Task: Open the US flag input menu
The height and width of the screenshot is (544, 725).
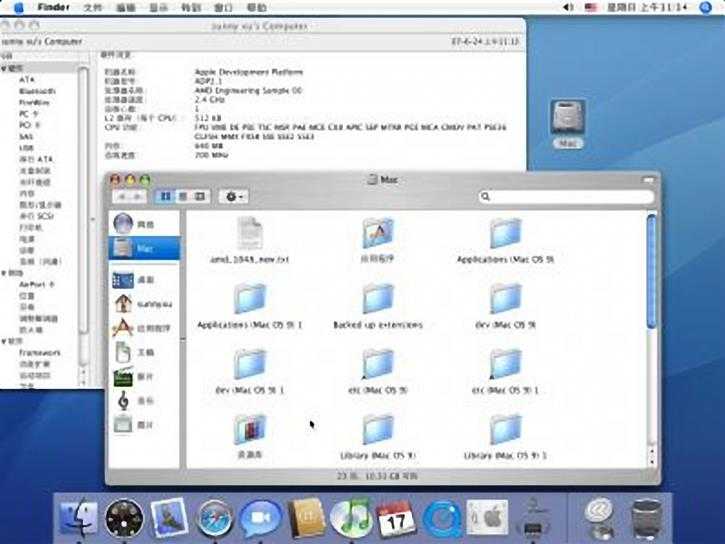Action: coord(591,7)
